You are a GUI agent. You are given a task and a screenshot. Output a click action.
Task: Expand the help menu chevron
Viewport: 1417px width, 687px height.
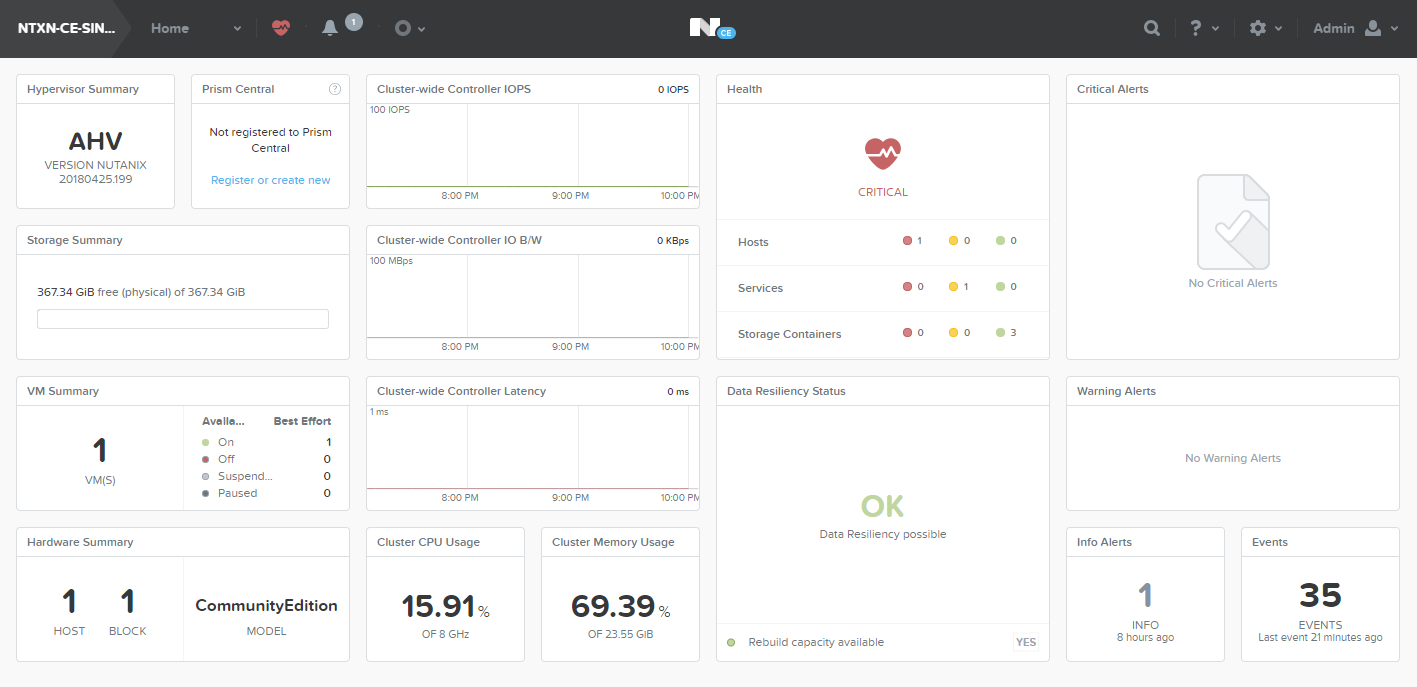tap(1216, 29)
